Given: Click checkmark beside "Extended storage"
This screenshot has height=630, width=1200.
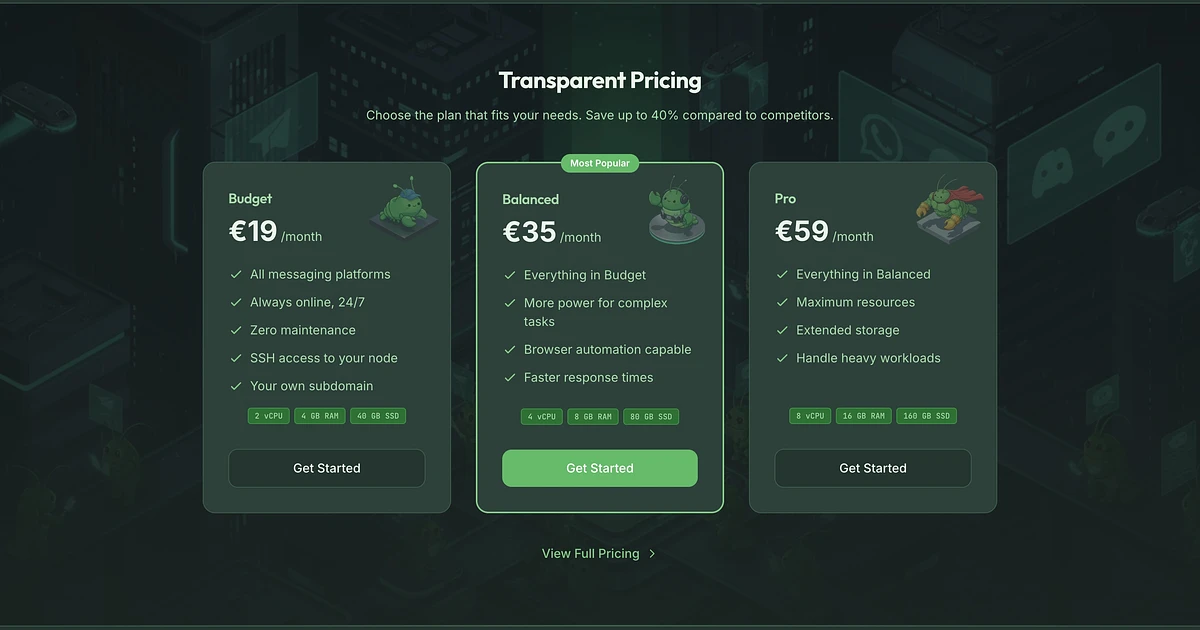Looking at the screenshot, I should click(x=782, y=329).
